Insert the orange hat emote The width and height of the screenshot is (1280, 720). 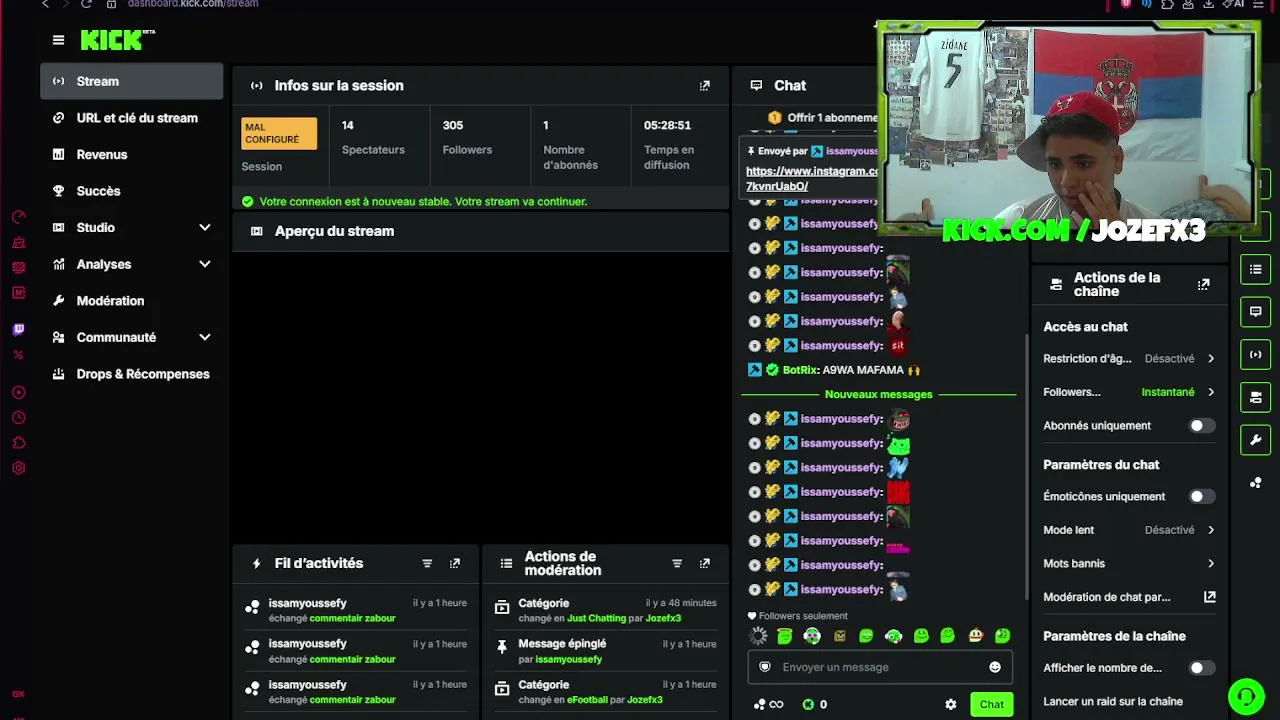point(975,636)
